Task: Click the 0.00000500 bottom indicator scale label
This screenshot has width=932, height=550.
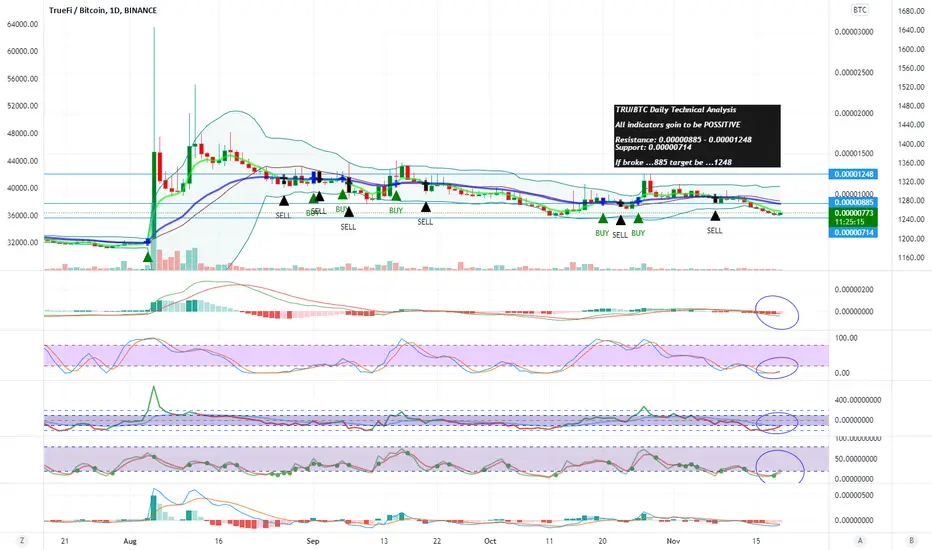Action: [x=854, y=495]
